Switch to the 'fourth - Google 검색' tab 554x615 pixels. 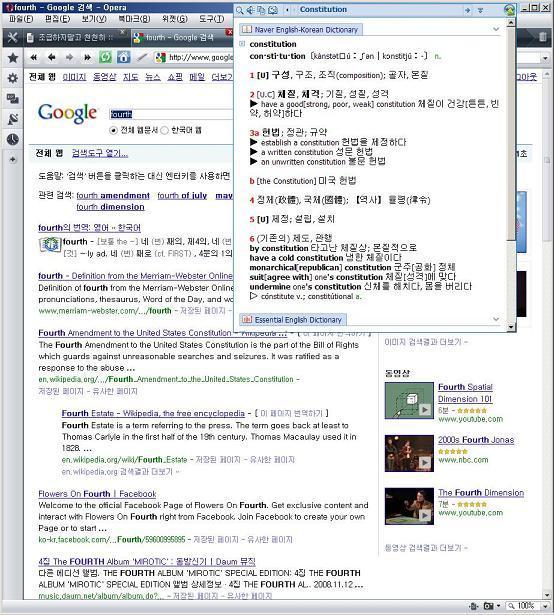180,37
